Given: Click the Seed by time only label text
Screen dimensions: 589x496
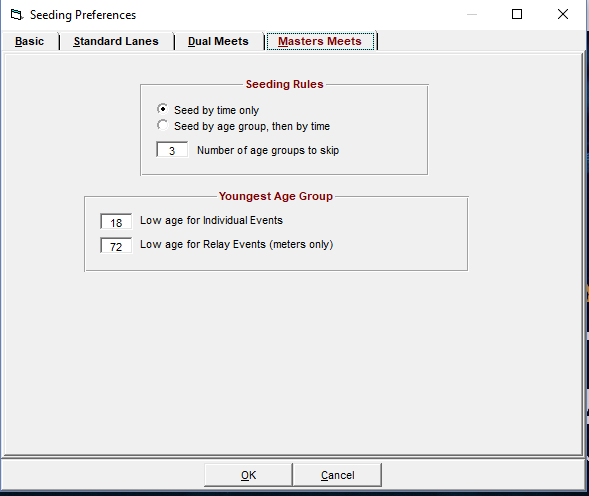Looking at the screenshot, I should point(216,110).
